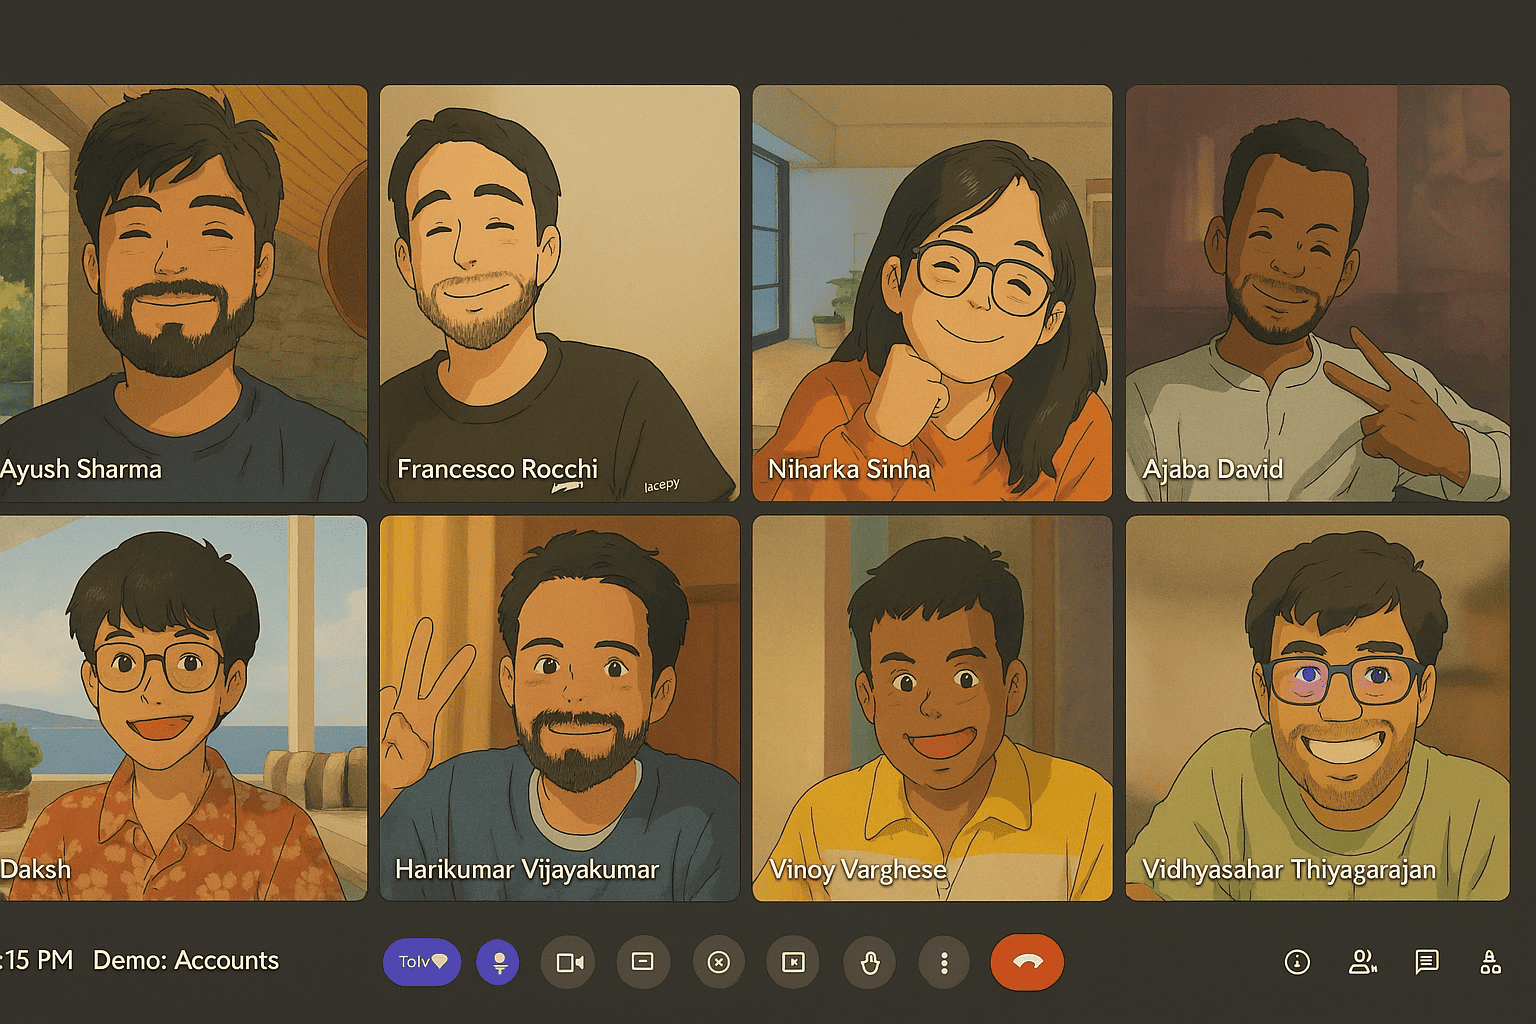Select Vidhyasahar Thiyagarajan's video tile
Image resolution: width=1536 pixels, height=1024 pixels.
pos(1317,708)
